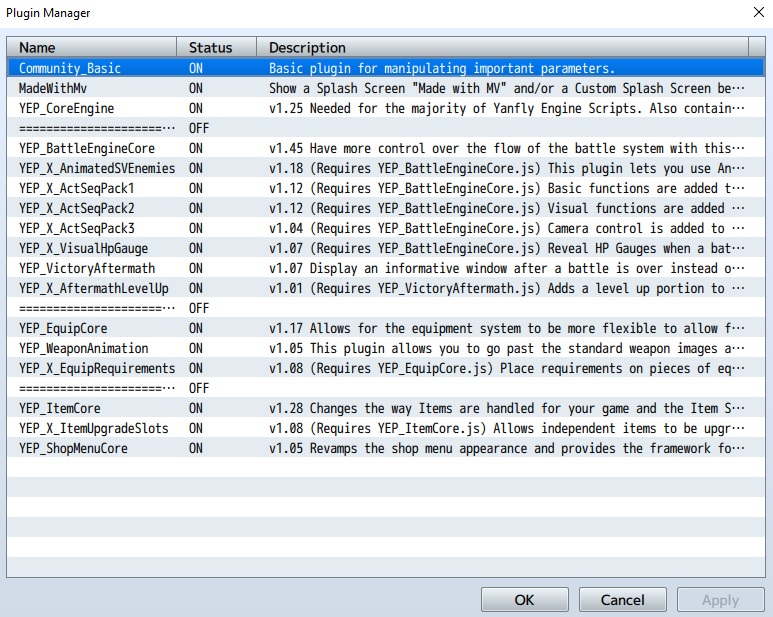The height and width of the screenshot is (617, 773).
Task: Click the 'Show a Splash Screen' description
Action: coord(506,88)
